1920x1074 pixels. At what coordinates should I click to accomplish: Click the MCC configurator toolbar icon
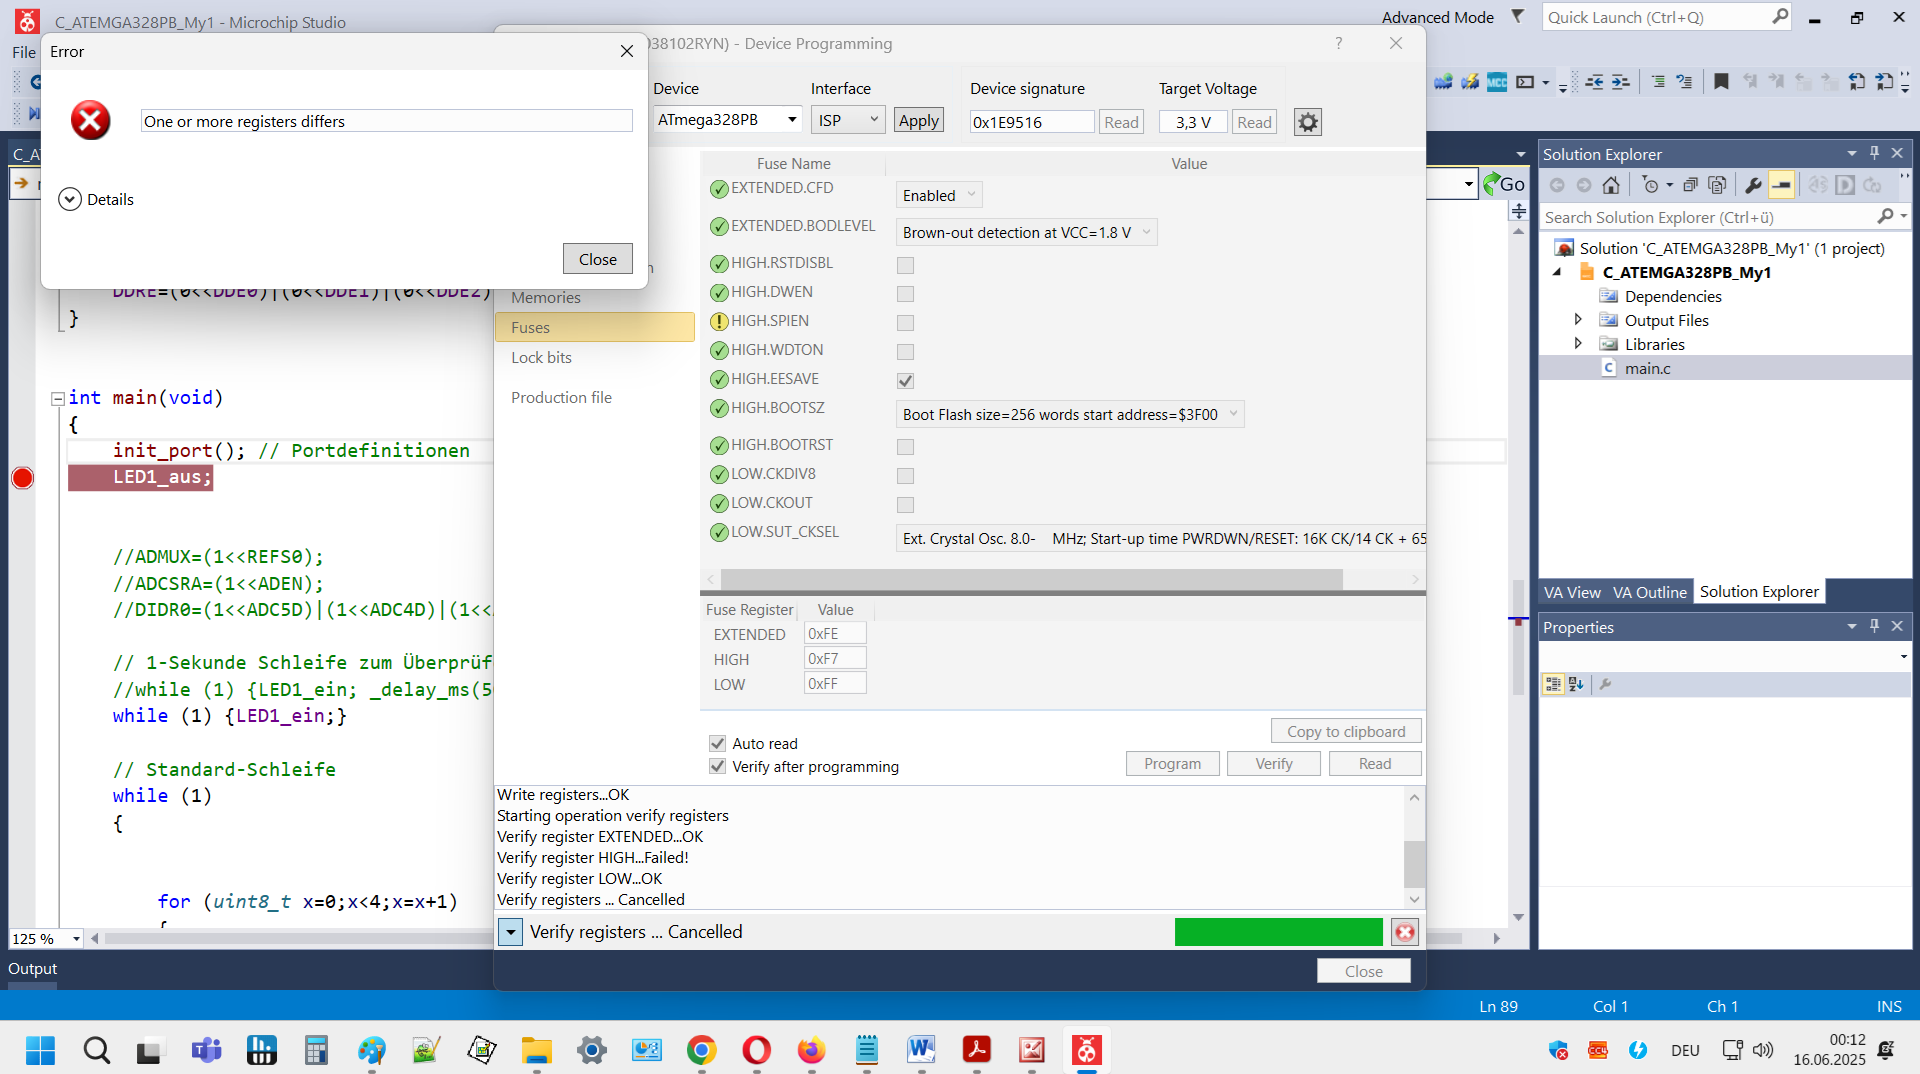coord(1497,82)
